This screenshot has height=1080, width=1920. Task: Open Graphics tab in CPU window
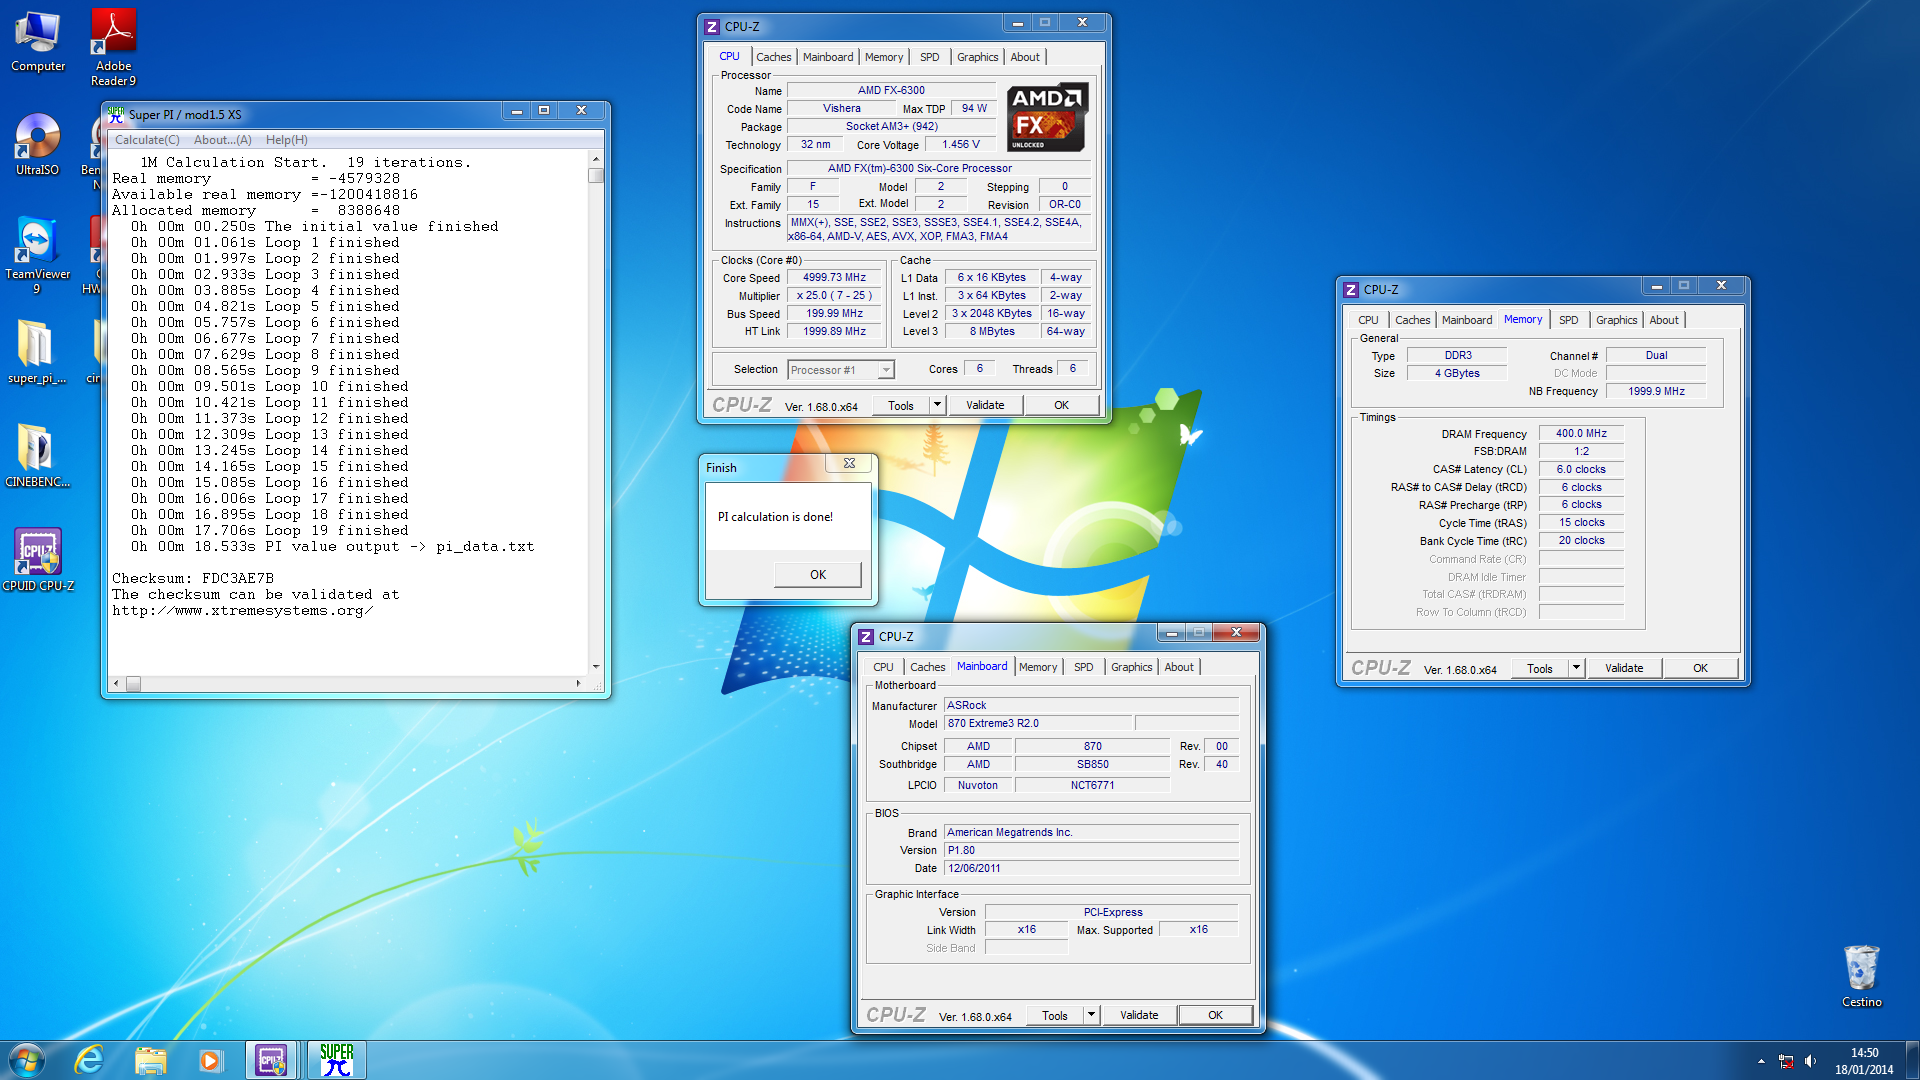(977, 57)
